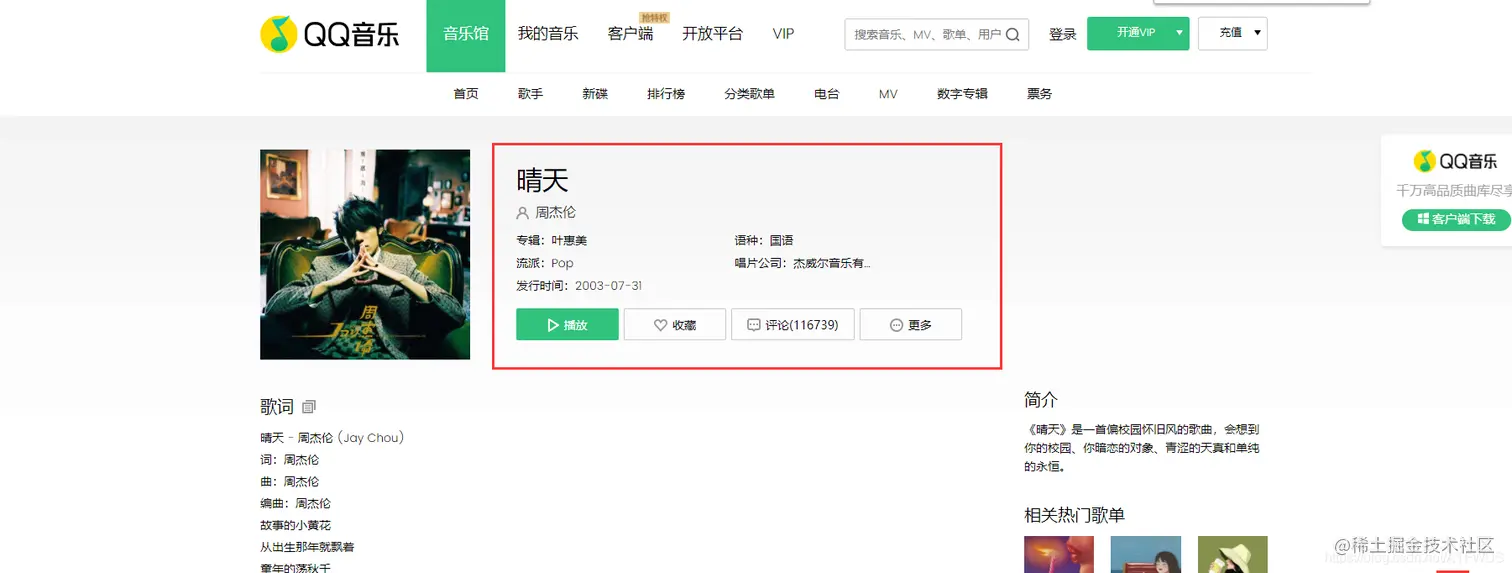The height and width of the screenshot is (573, 1512).
Task: Go to 首页 in the sub navigation
Action: [x=466, y=94]
